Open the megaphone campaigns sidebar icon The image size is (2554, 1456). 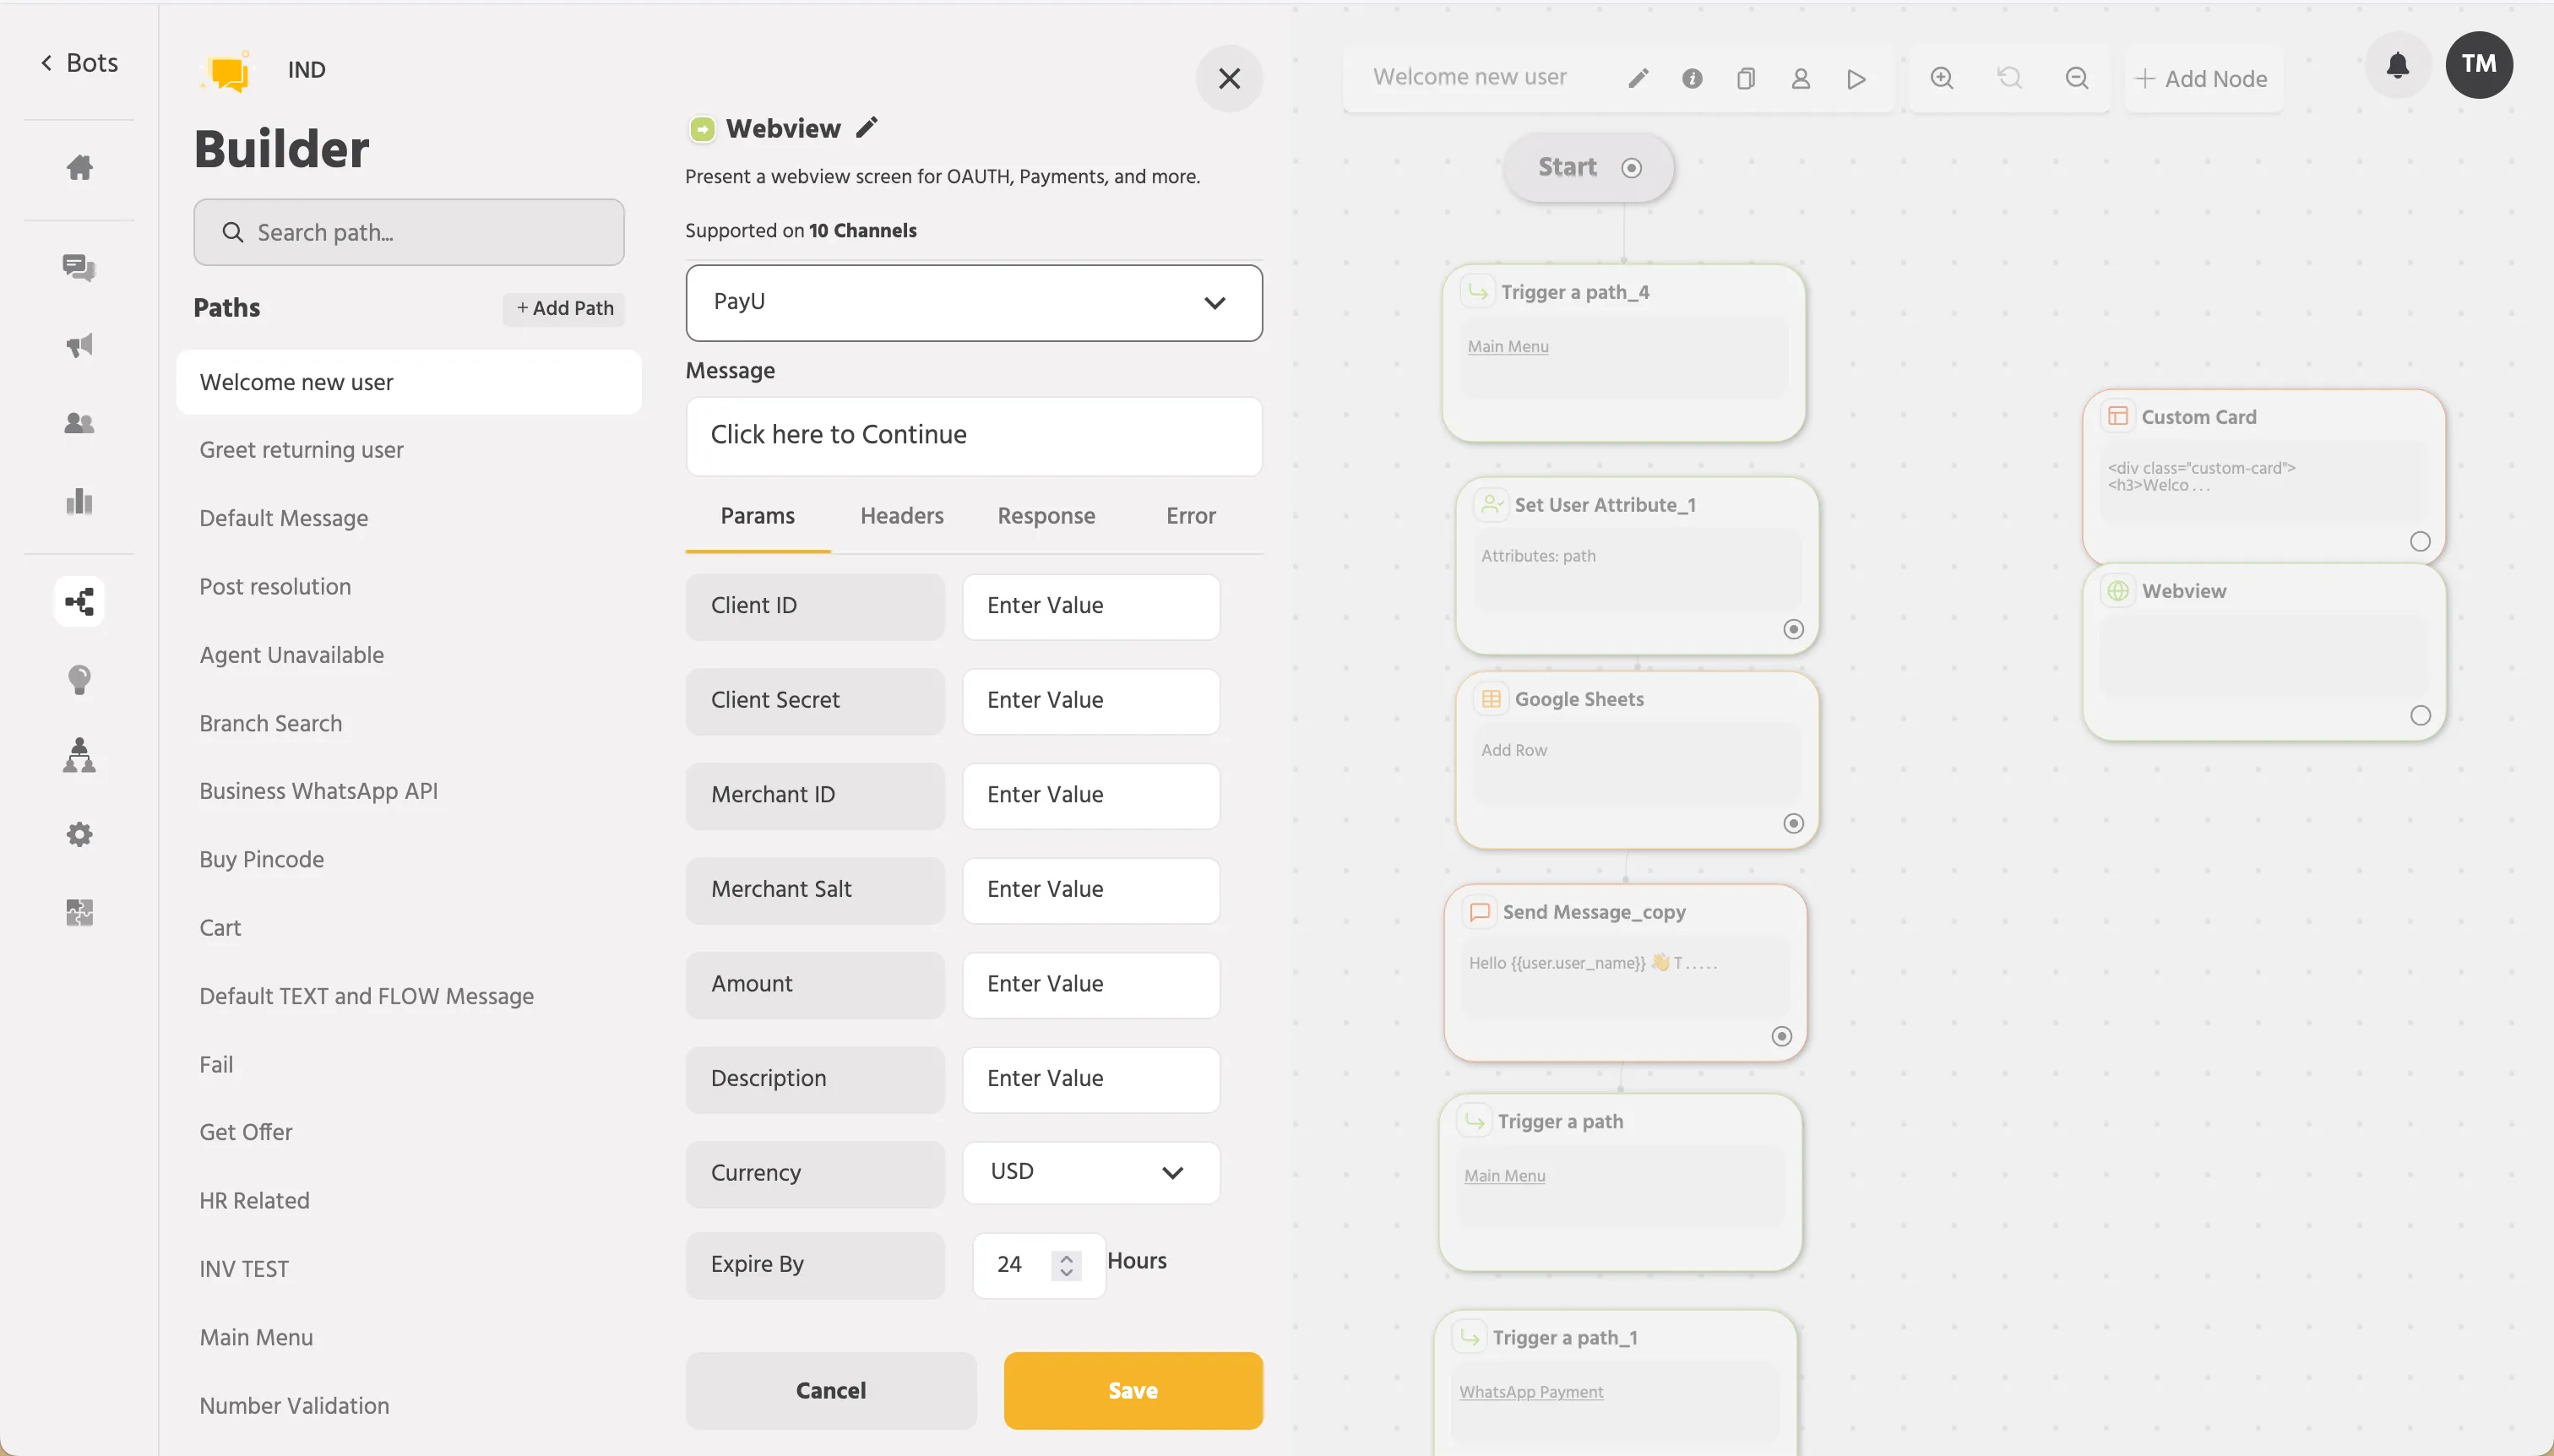click(x=79, y=345)
